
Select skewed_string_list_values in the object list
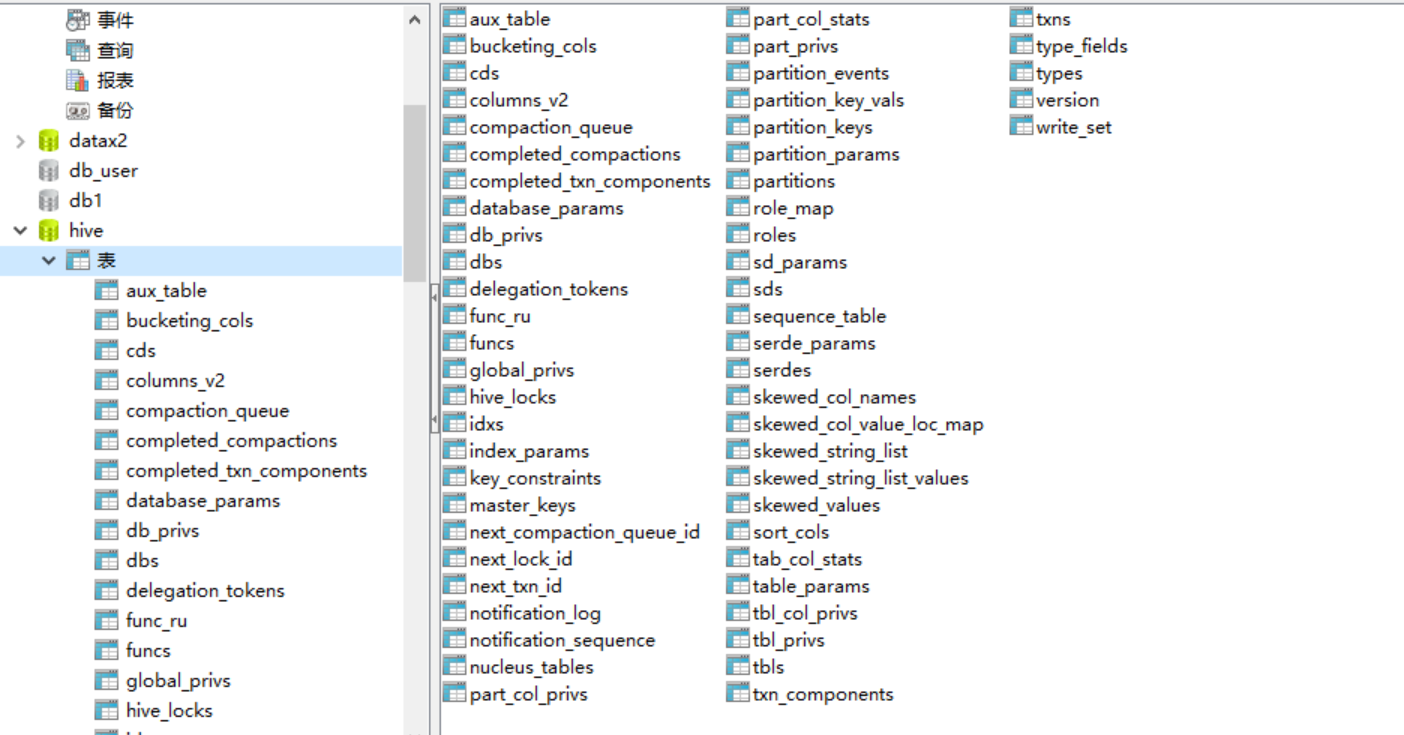pos(860,478)
